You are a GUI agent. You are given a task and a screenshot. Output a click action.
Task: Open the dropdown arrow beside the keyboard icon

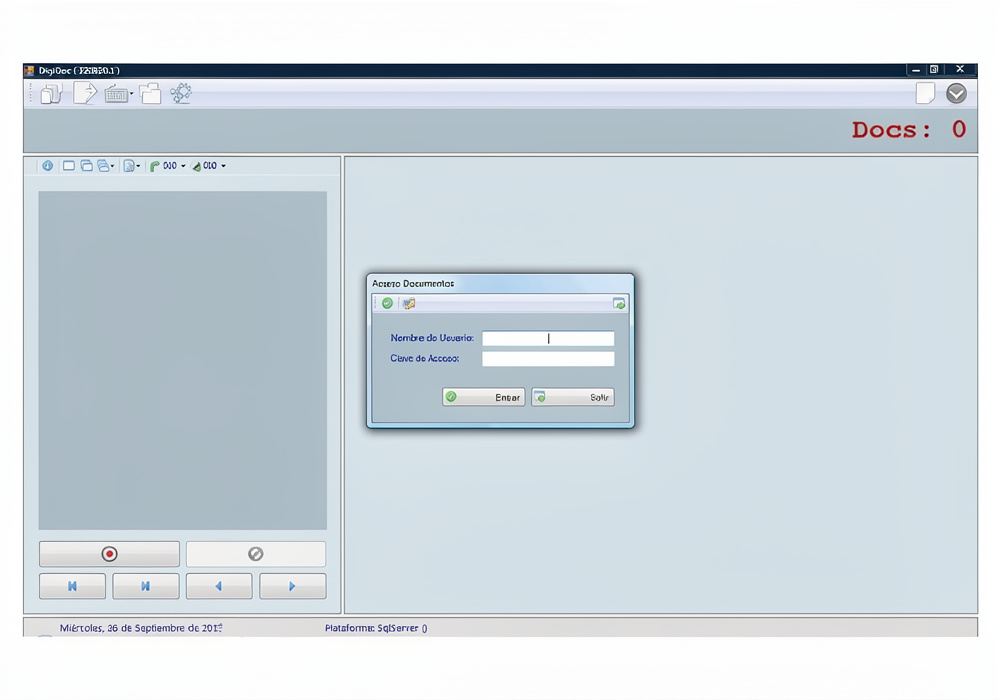131,94
